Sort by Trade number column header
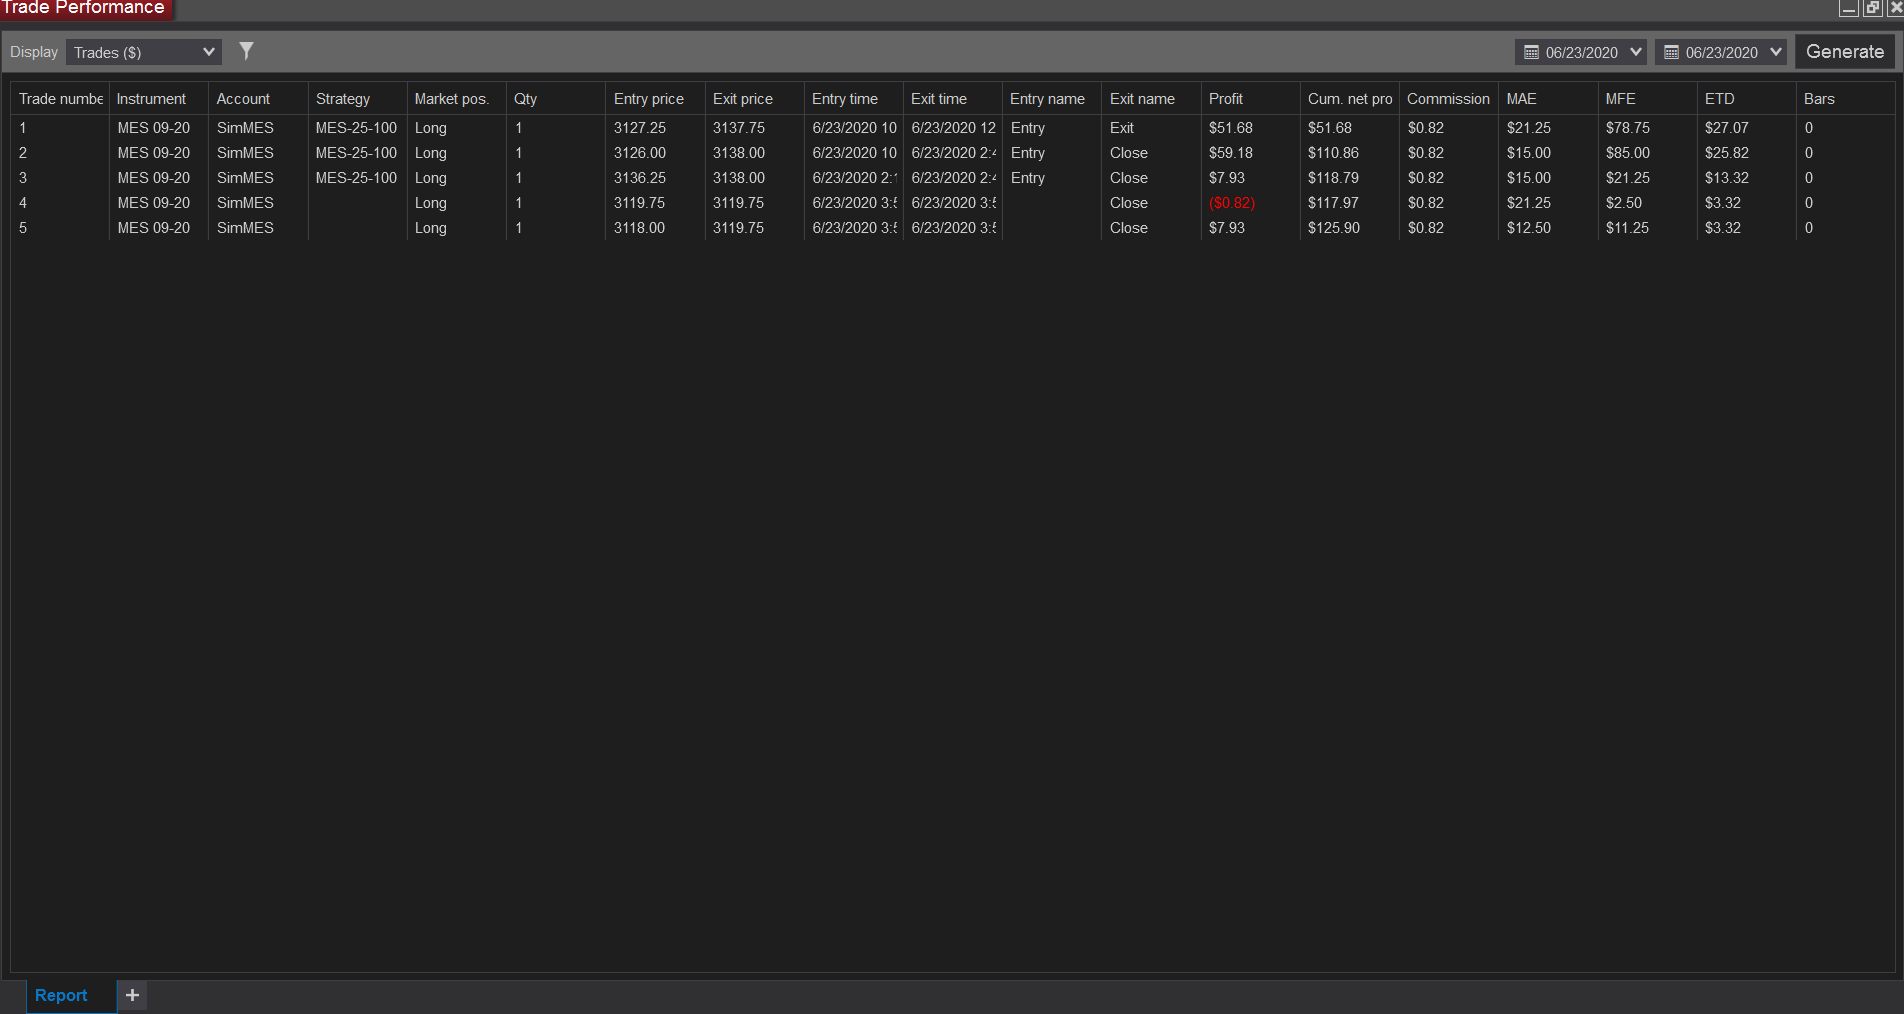This screenshot has height=1014, width=1904. (60, 99)
